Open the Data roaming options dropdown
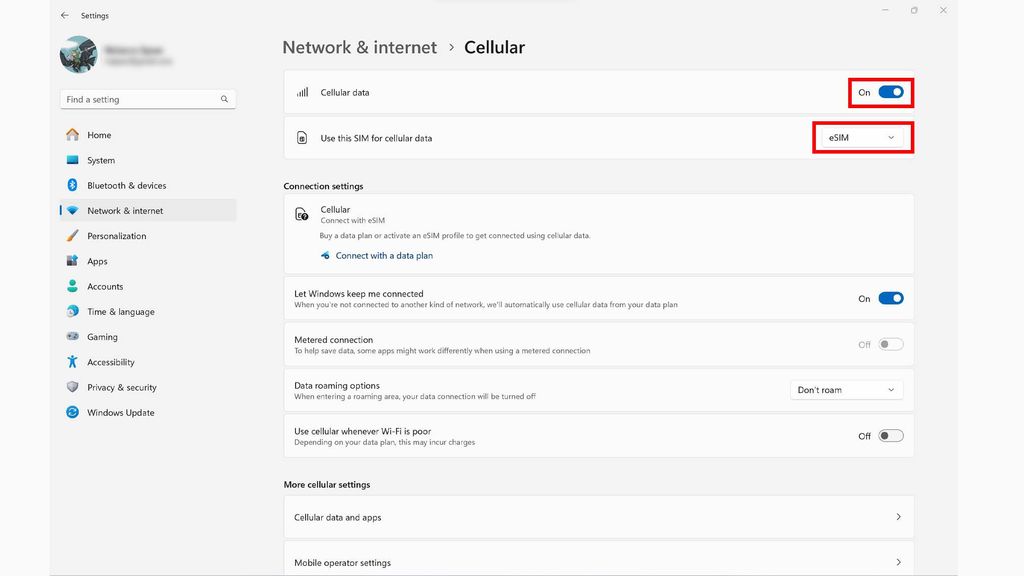 (846, 390)
